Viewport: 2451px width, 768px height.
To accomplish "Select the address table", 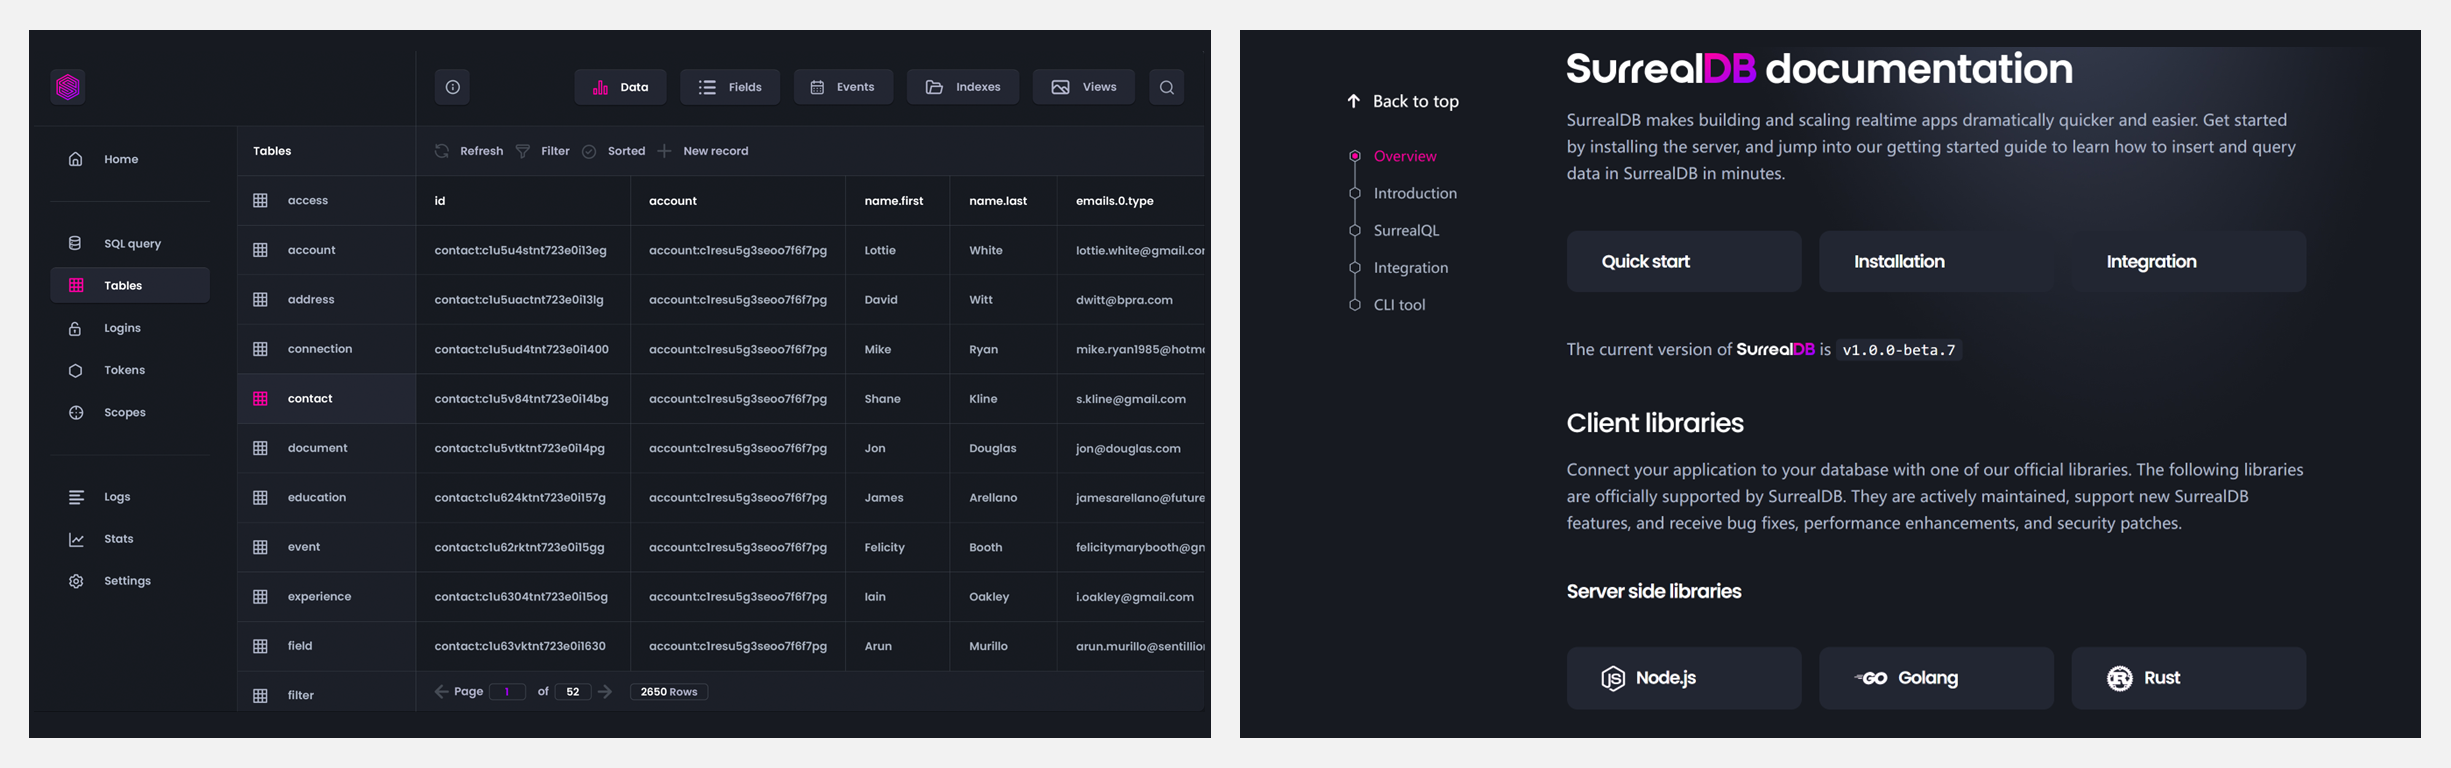I will (327, 299).
